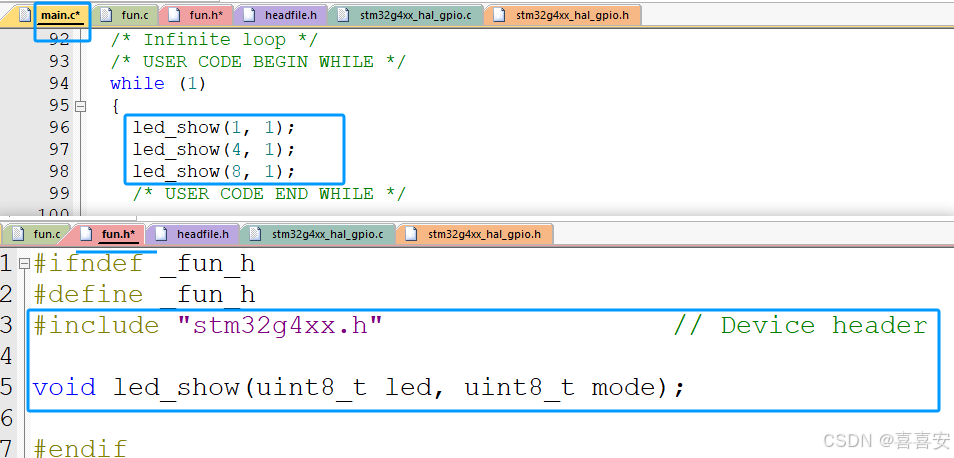The height and width of the screenshot is (458, 954).
Task: Click USER CODE BEGIN WHILE comment
Action: coord(258,62)
